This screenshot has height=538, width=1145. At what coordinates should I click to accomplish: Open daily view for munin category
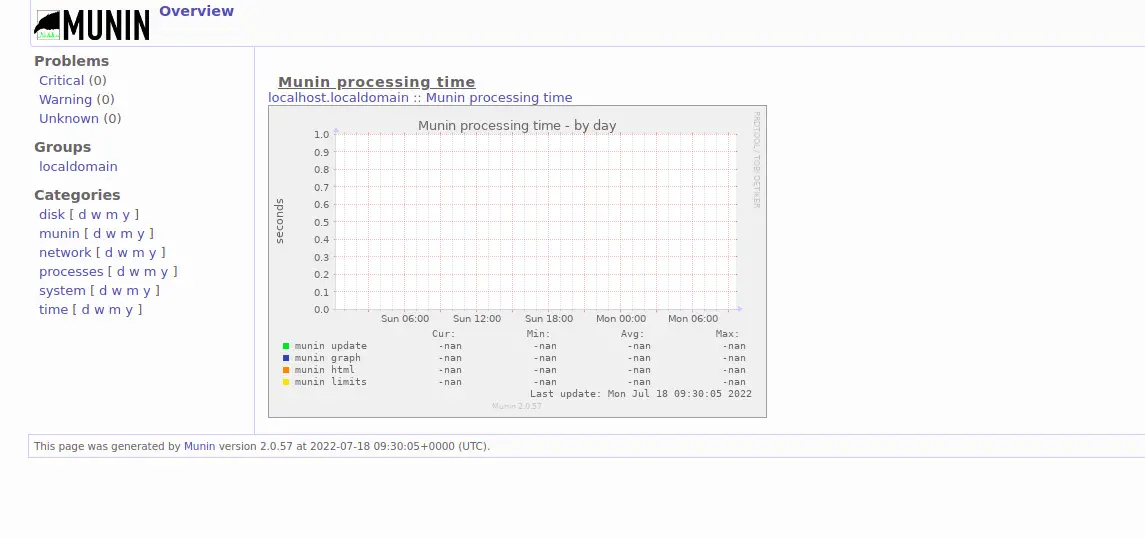tap(97, 234)
